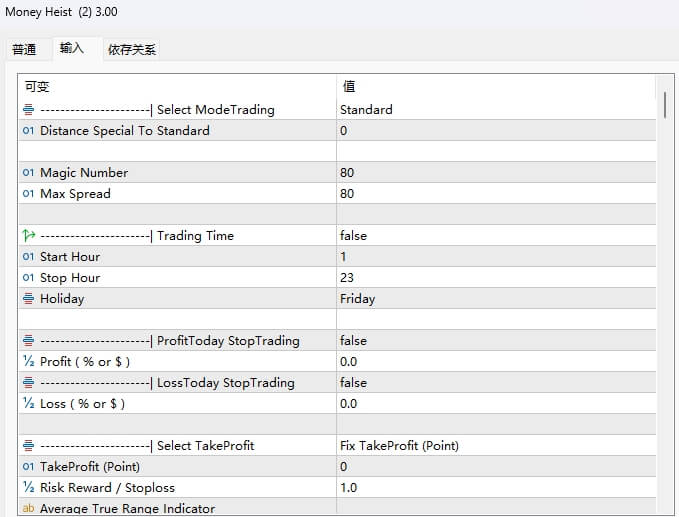This screenshot has height=517, width=679.
Task: Click the fraction icon beside Loss ( % or $ )
Action: pos(29,404)
